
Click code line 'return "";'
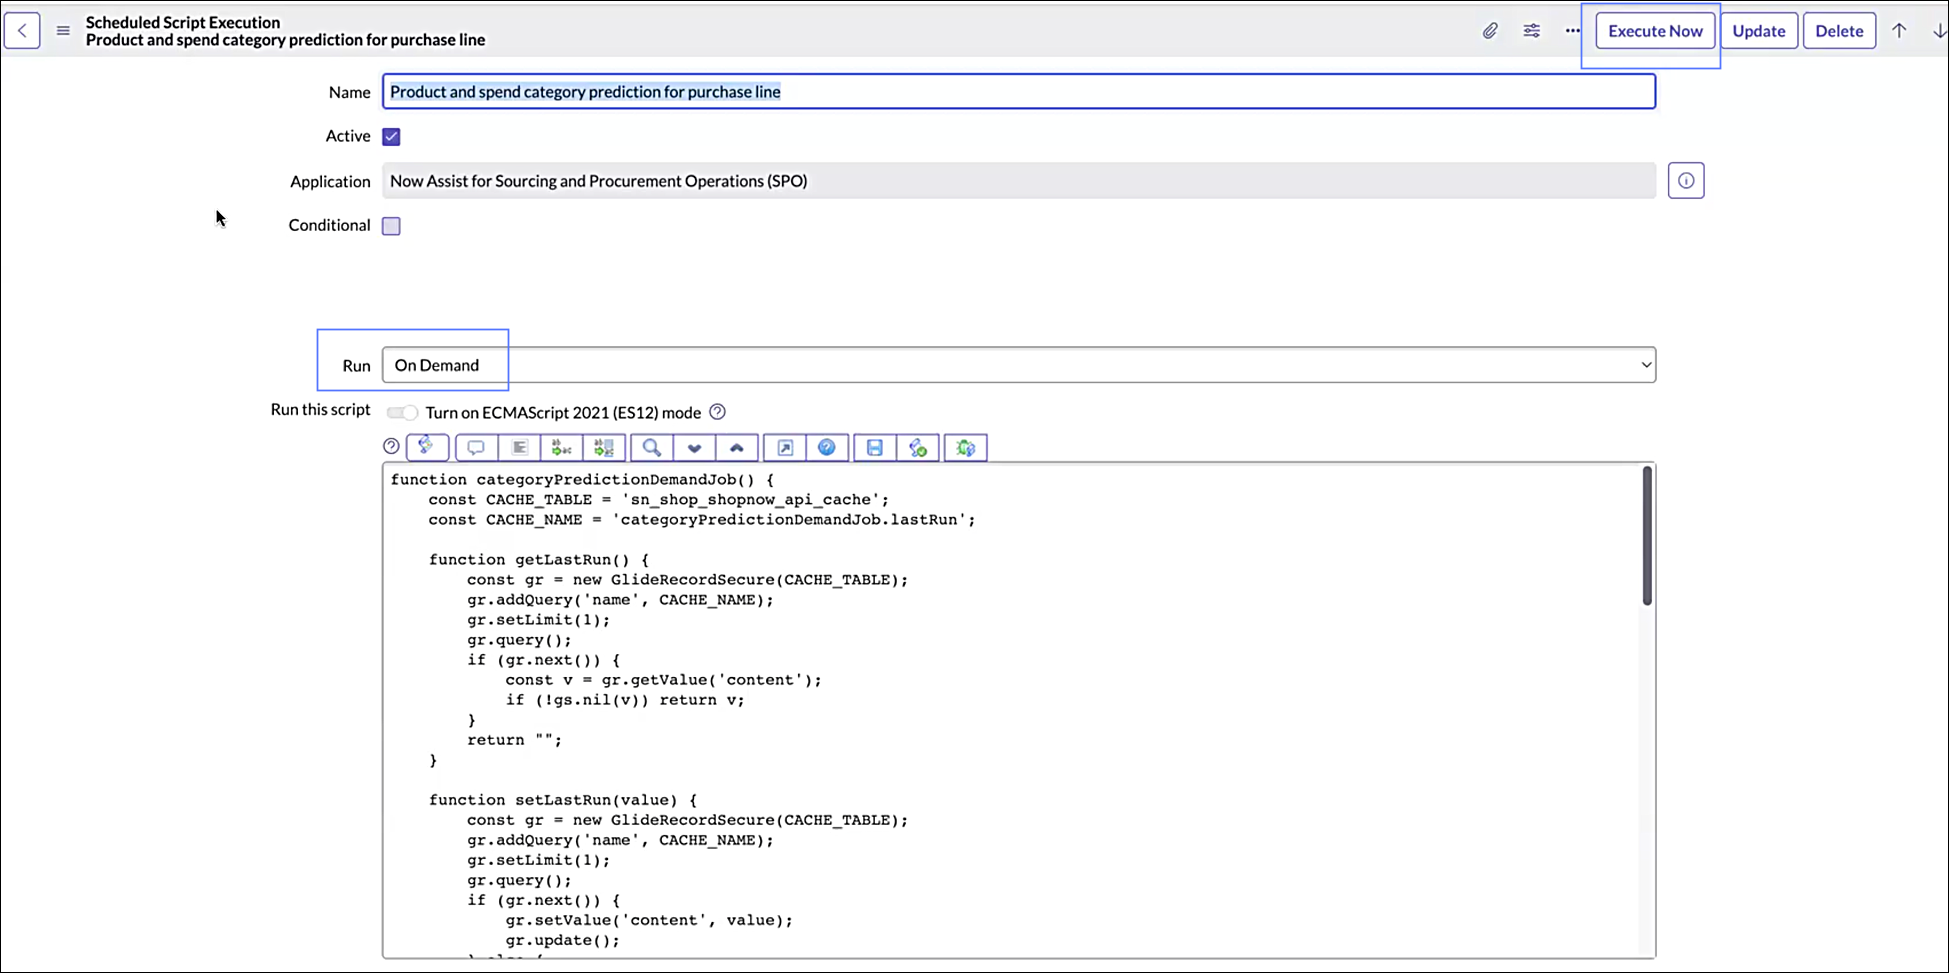[514, 740]
